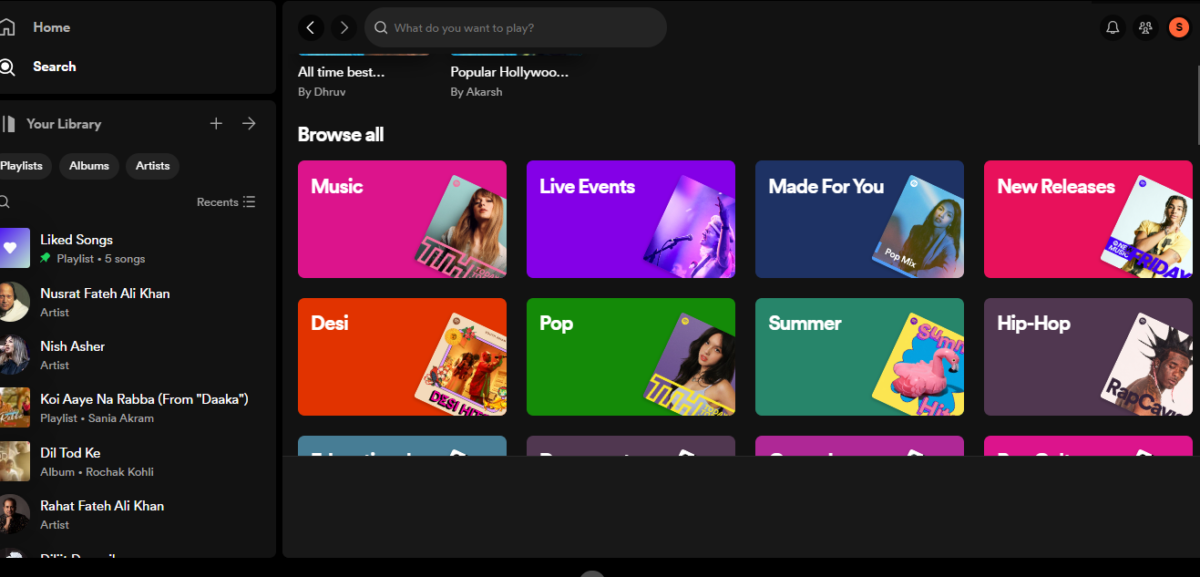Open the Live Events category card
This screenshot has height=577, width=1200.
coord(630,219)
